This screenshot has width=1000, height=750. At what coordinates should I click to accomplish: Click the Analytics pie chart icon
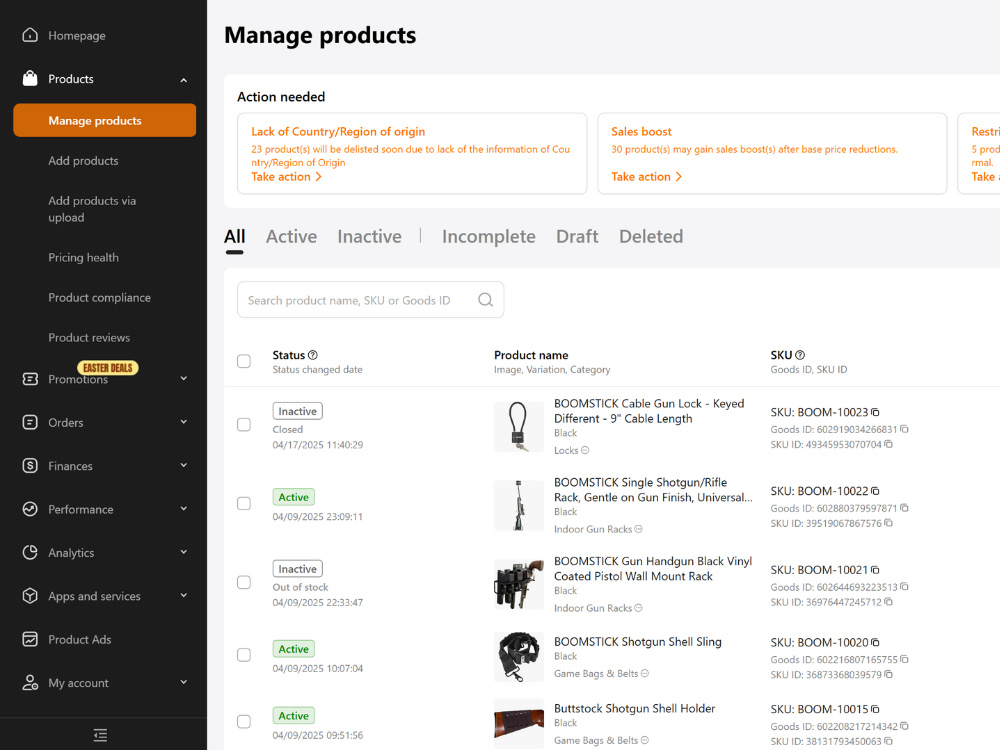coord(30,552)
